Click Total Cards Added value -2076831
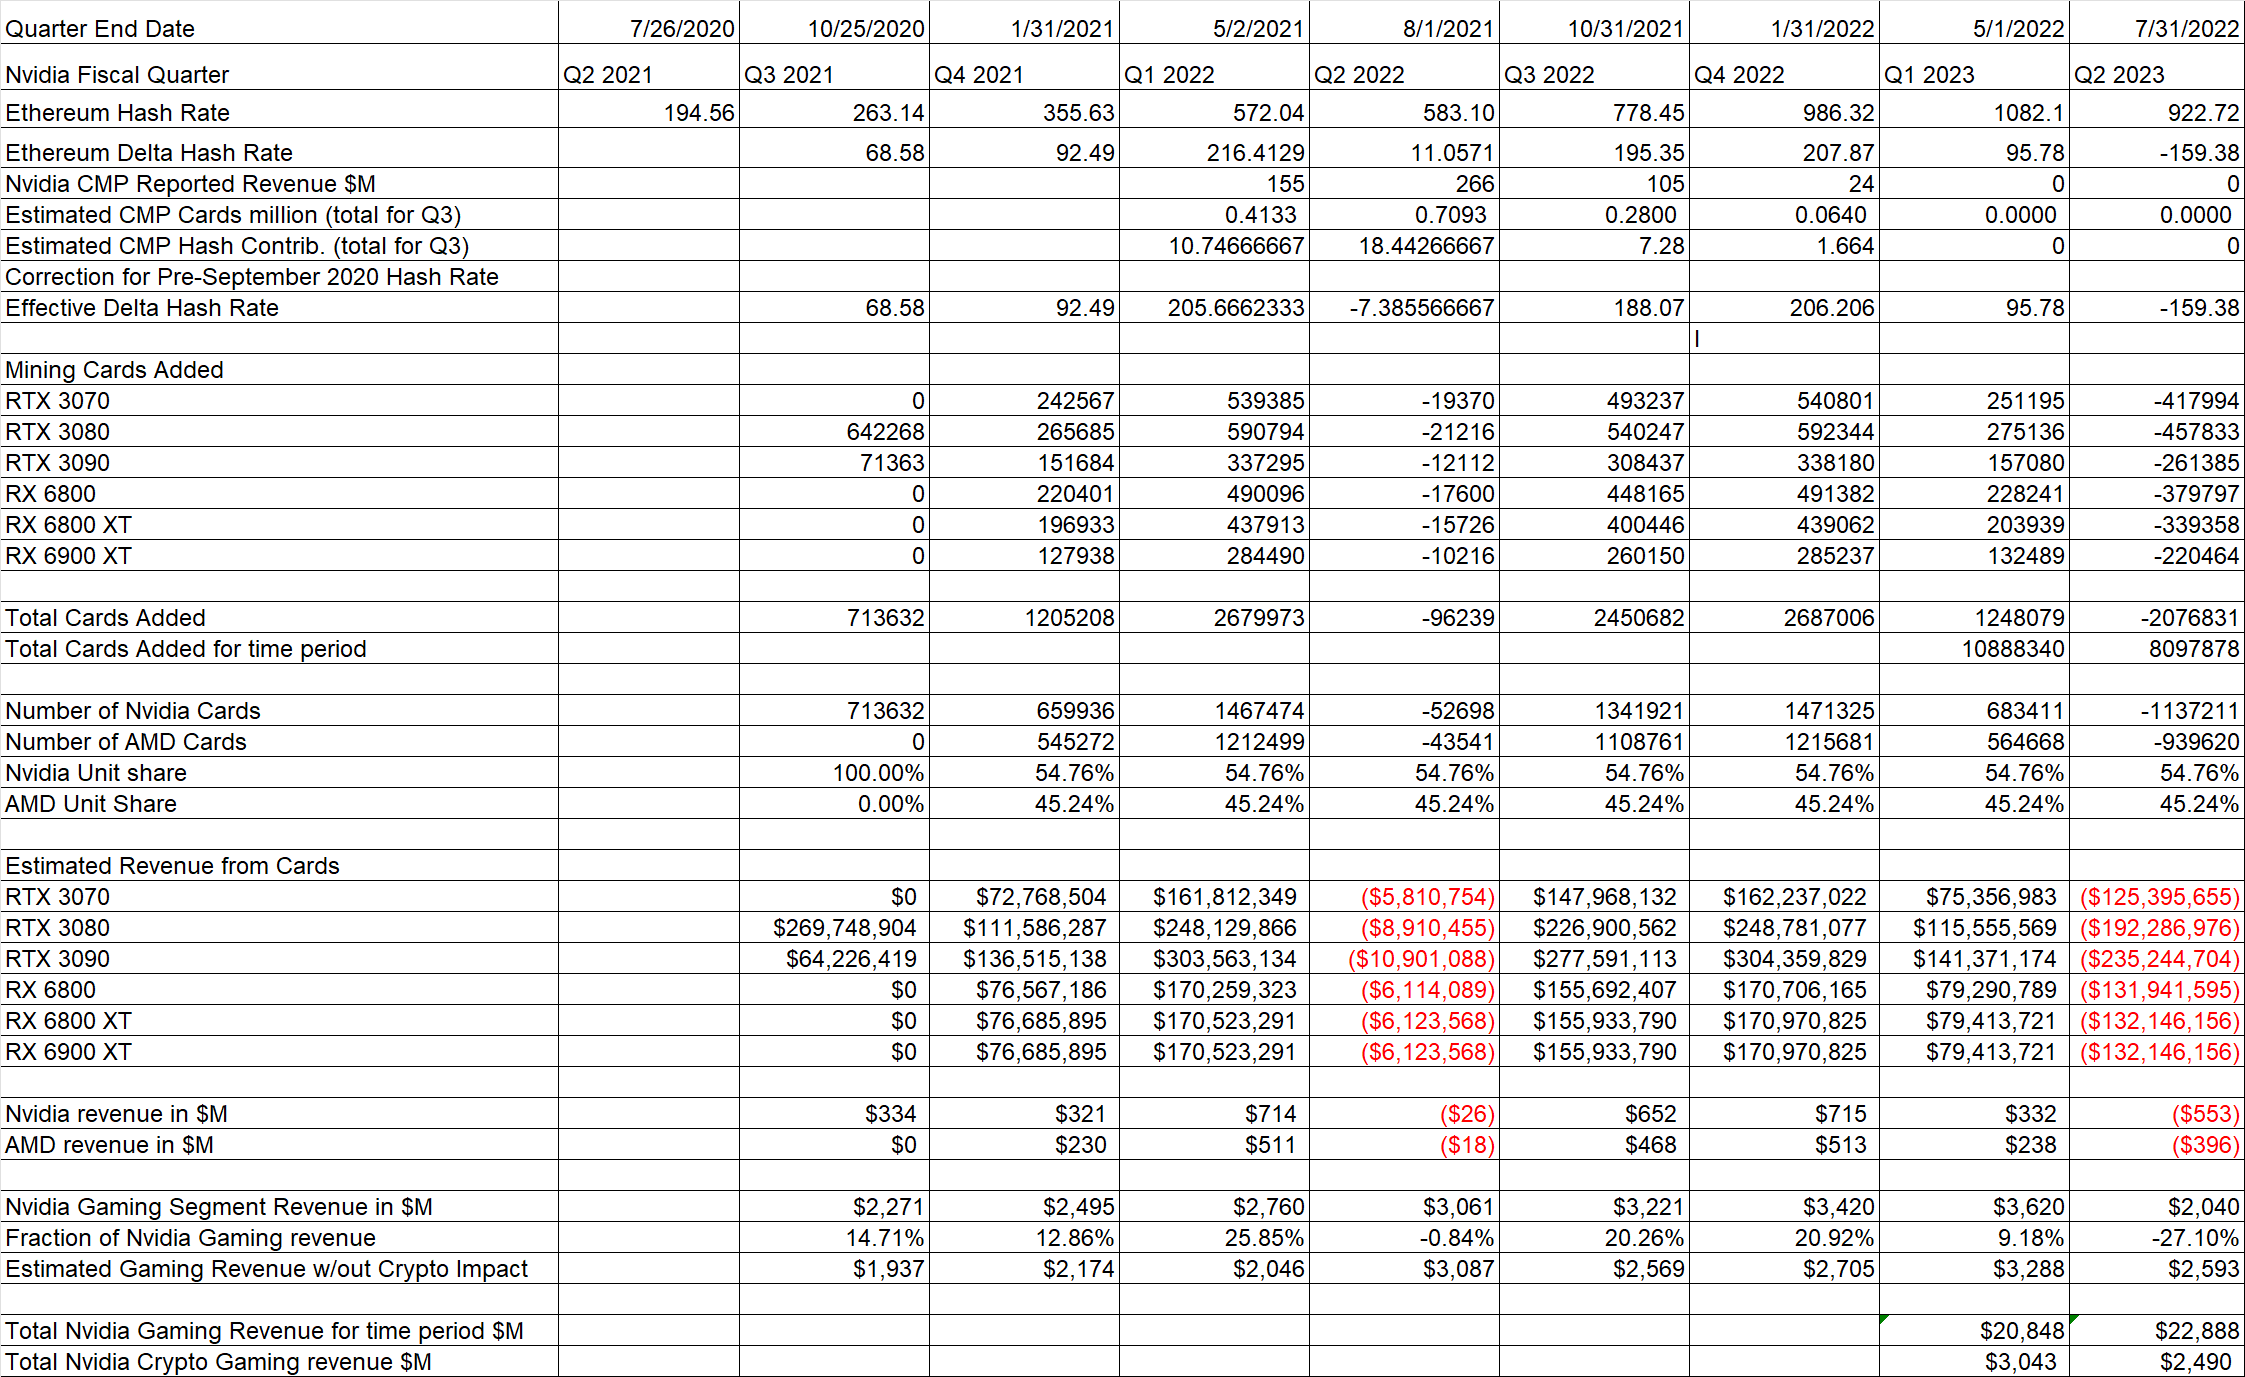This screenshot has width=2245, height=1377. [x=2157, y=617]
